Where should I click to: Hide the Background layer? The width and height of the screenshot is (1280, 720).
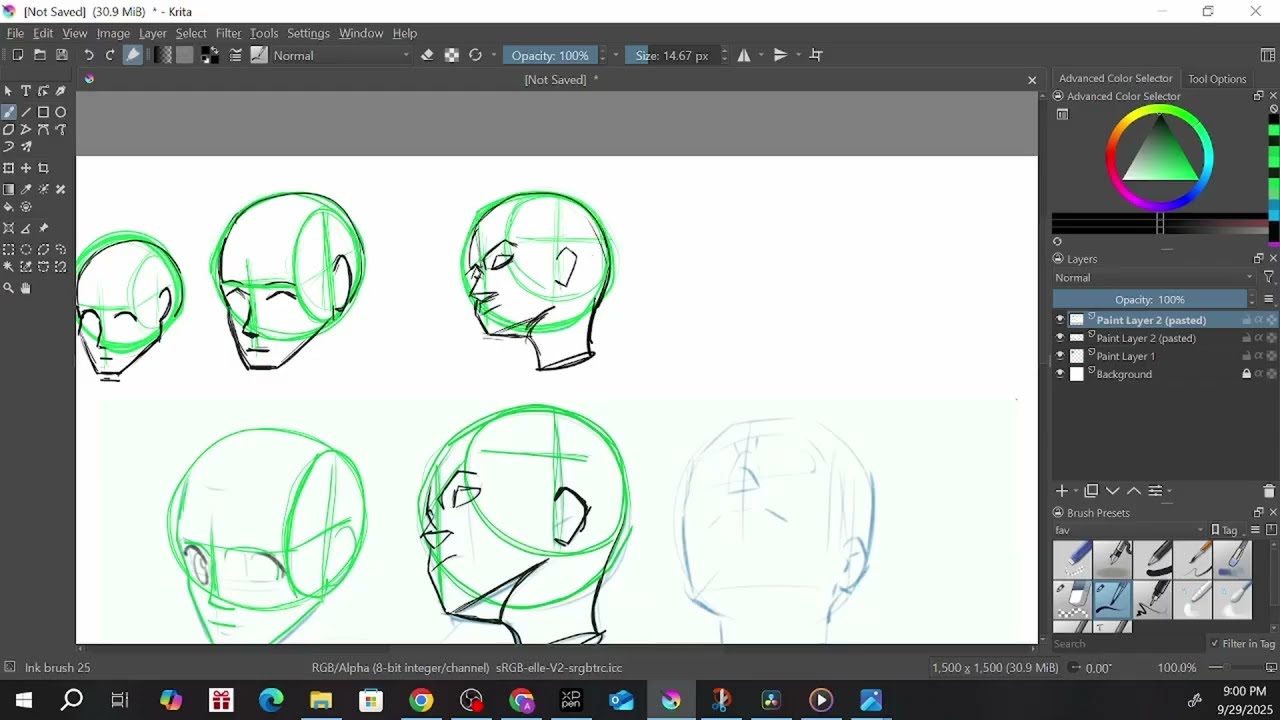tap(1060, 374)
